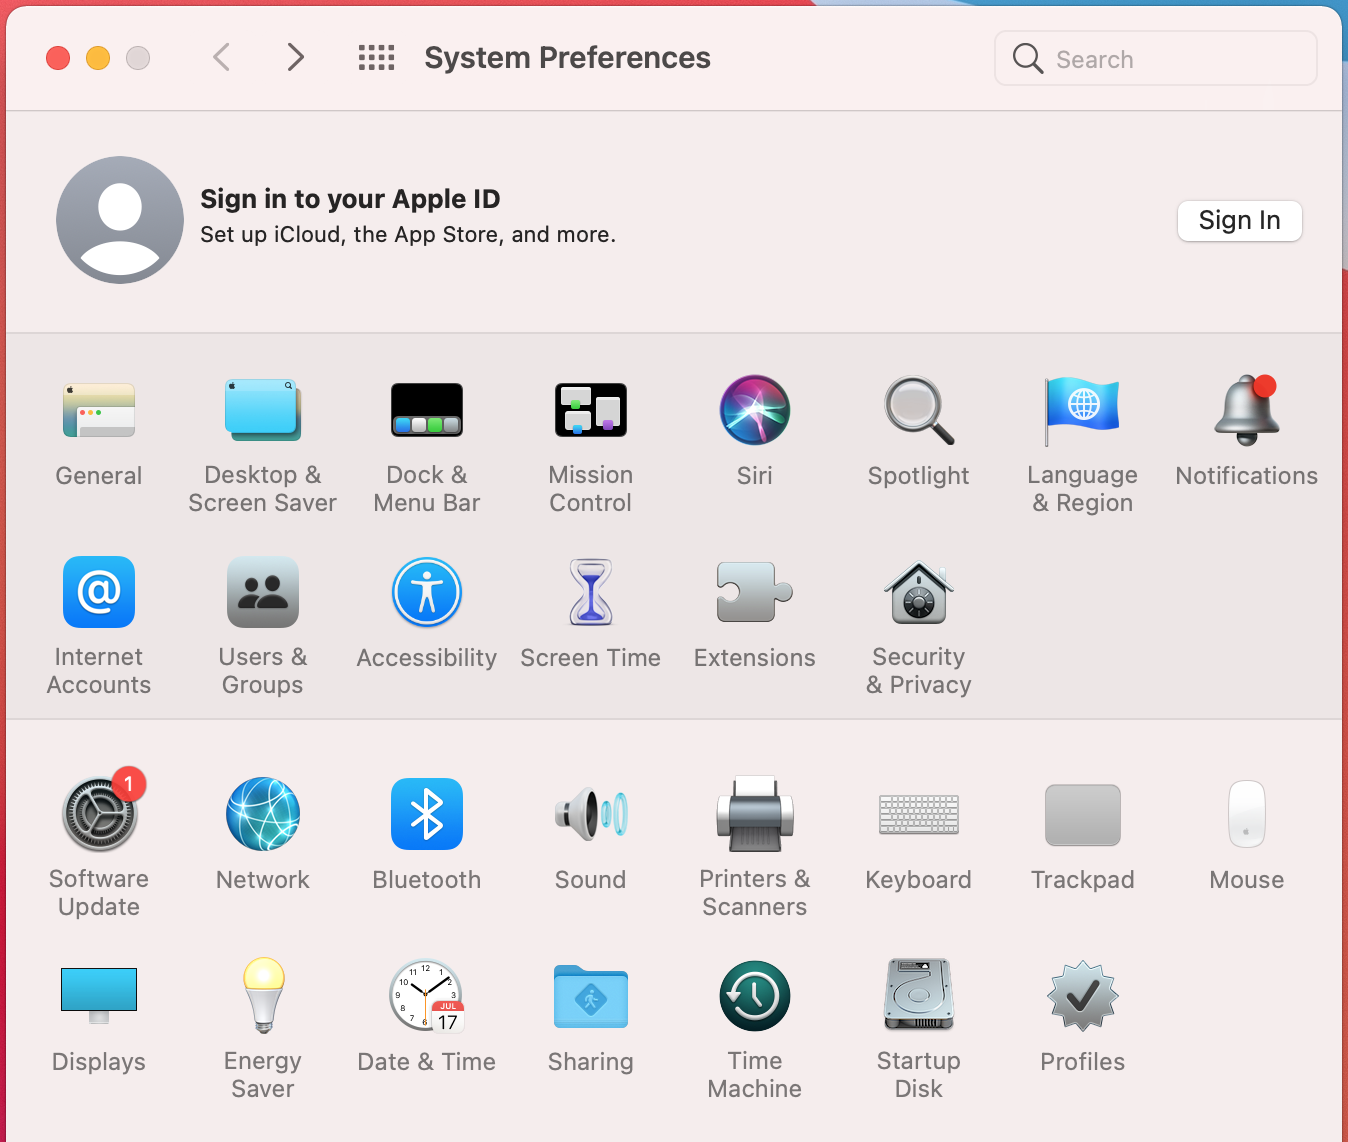Open the Startup Disk pane
1348x1142 pixels.
click(918, 996)
